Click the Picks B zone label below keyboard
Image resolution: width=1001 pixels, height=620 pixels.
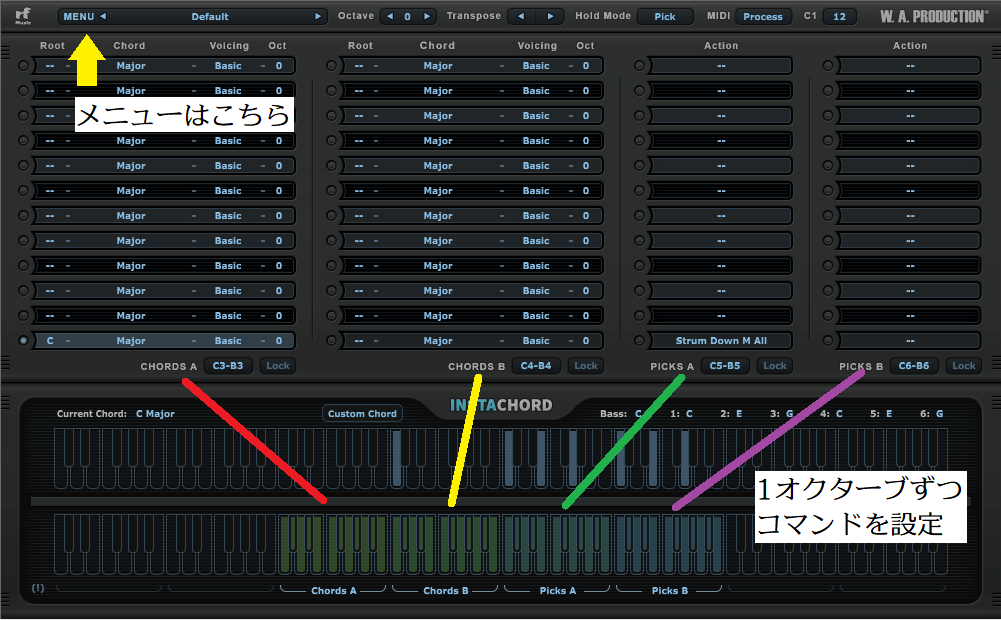[x=670, y=591]
